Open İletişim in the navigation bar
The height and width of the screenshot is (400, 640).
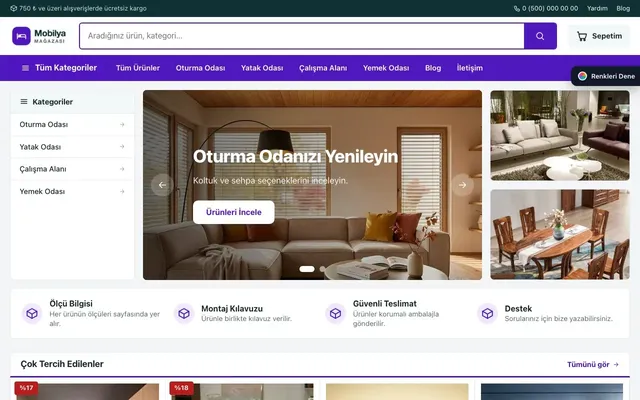click(470, 68)
